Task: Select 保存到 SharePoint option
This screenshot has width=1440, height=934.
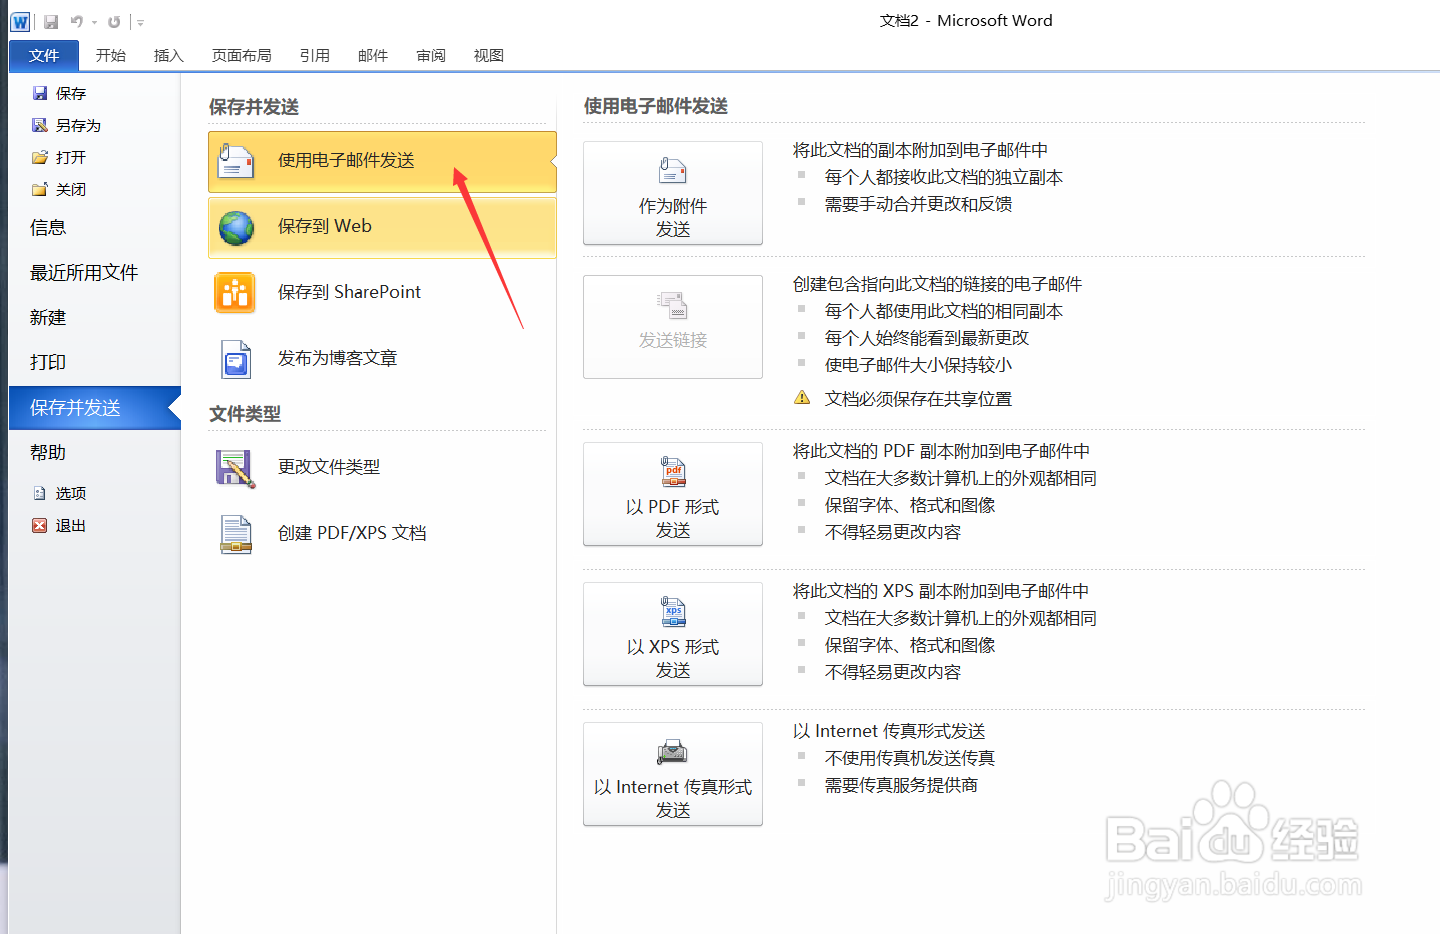Action: click(382, 293)
